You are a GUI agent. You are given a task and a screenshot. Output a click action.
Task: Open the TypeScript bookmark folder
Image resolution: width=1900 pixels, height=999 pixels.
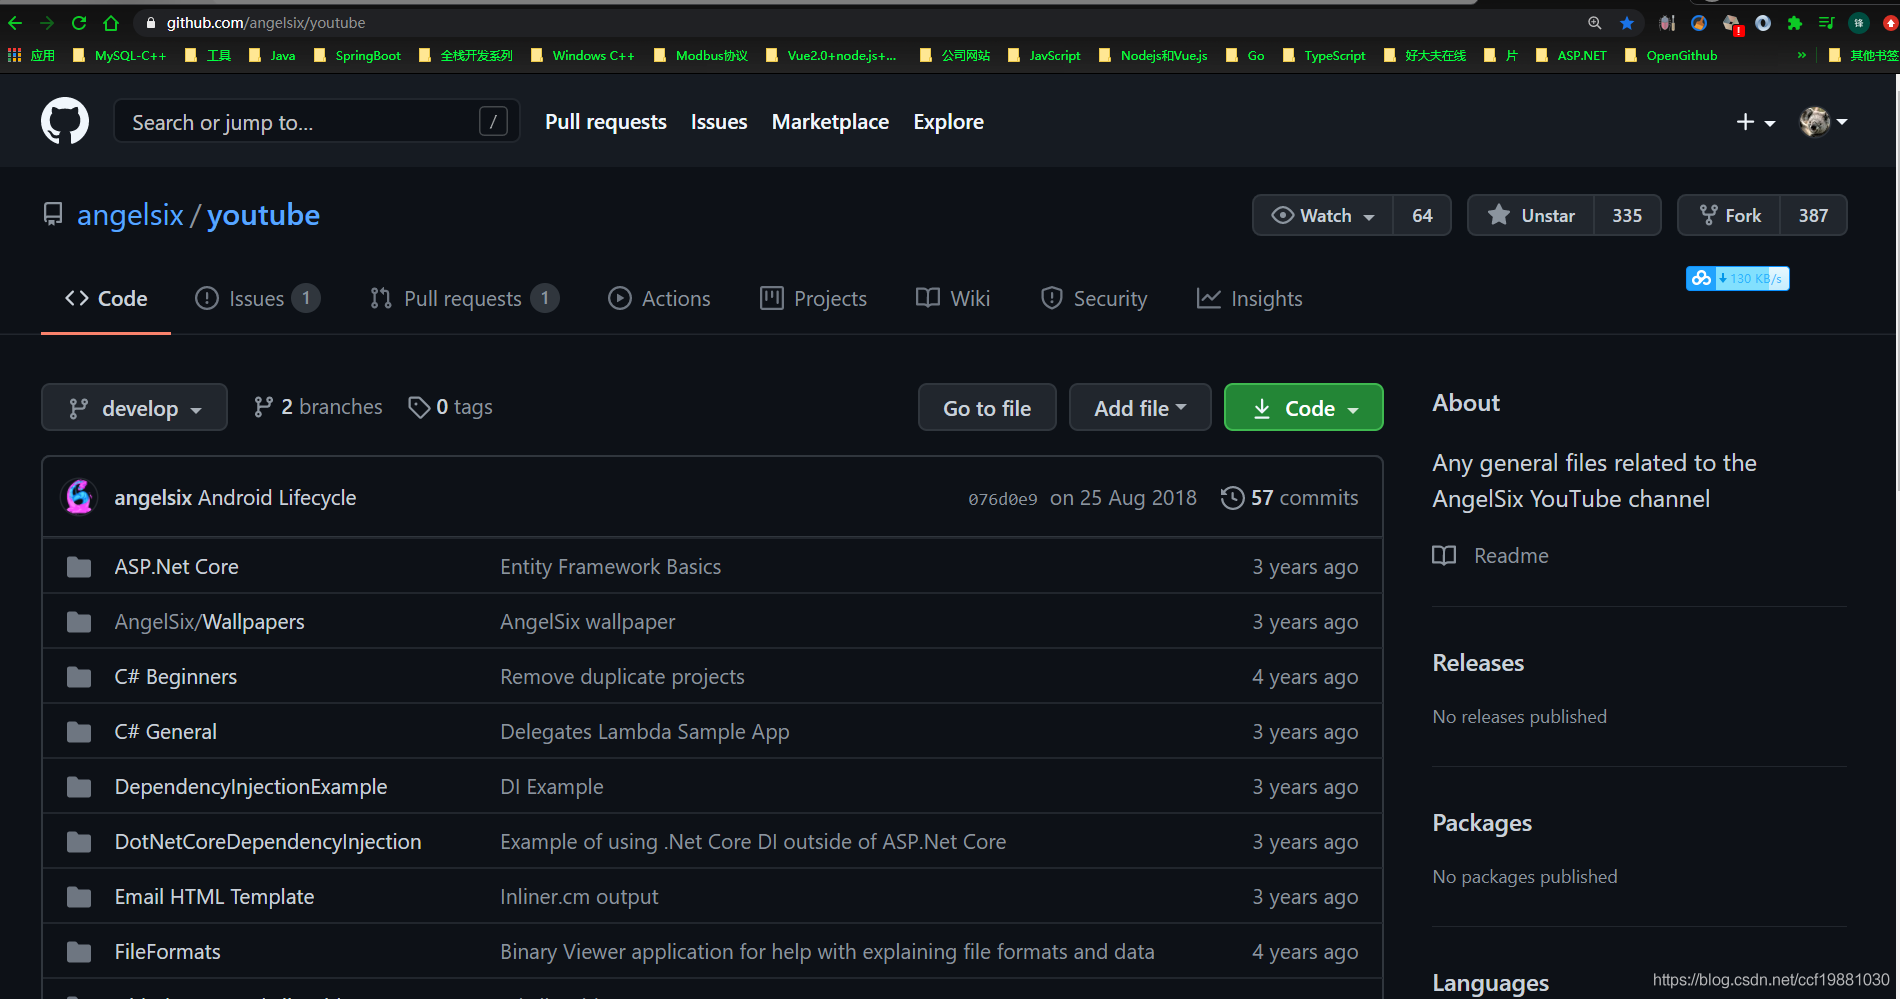pyautogui.click(x=1324, y=55)
